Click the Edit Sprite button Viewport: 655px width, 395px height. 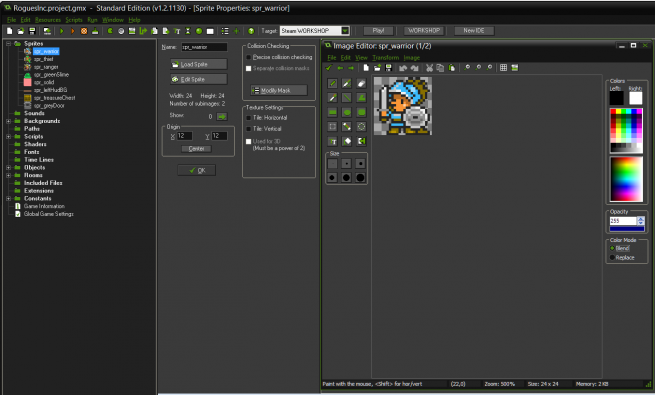(x=199, y=79)
